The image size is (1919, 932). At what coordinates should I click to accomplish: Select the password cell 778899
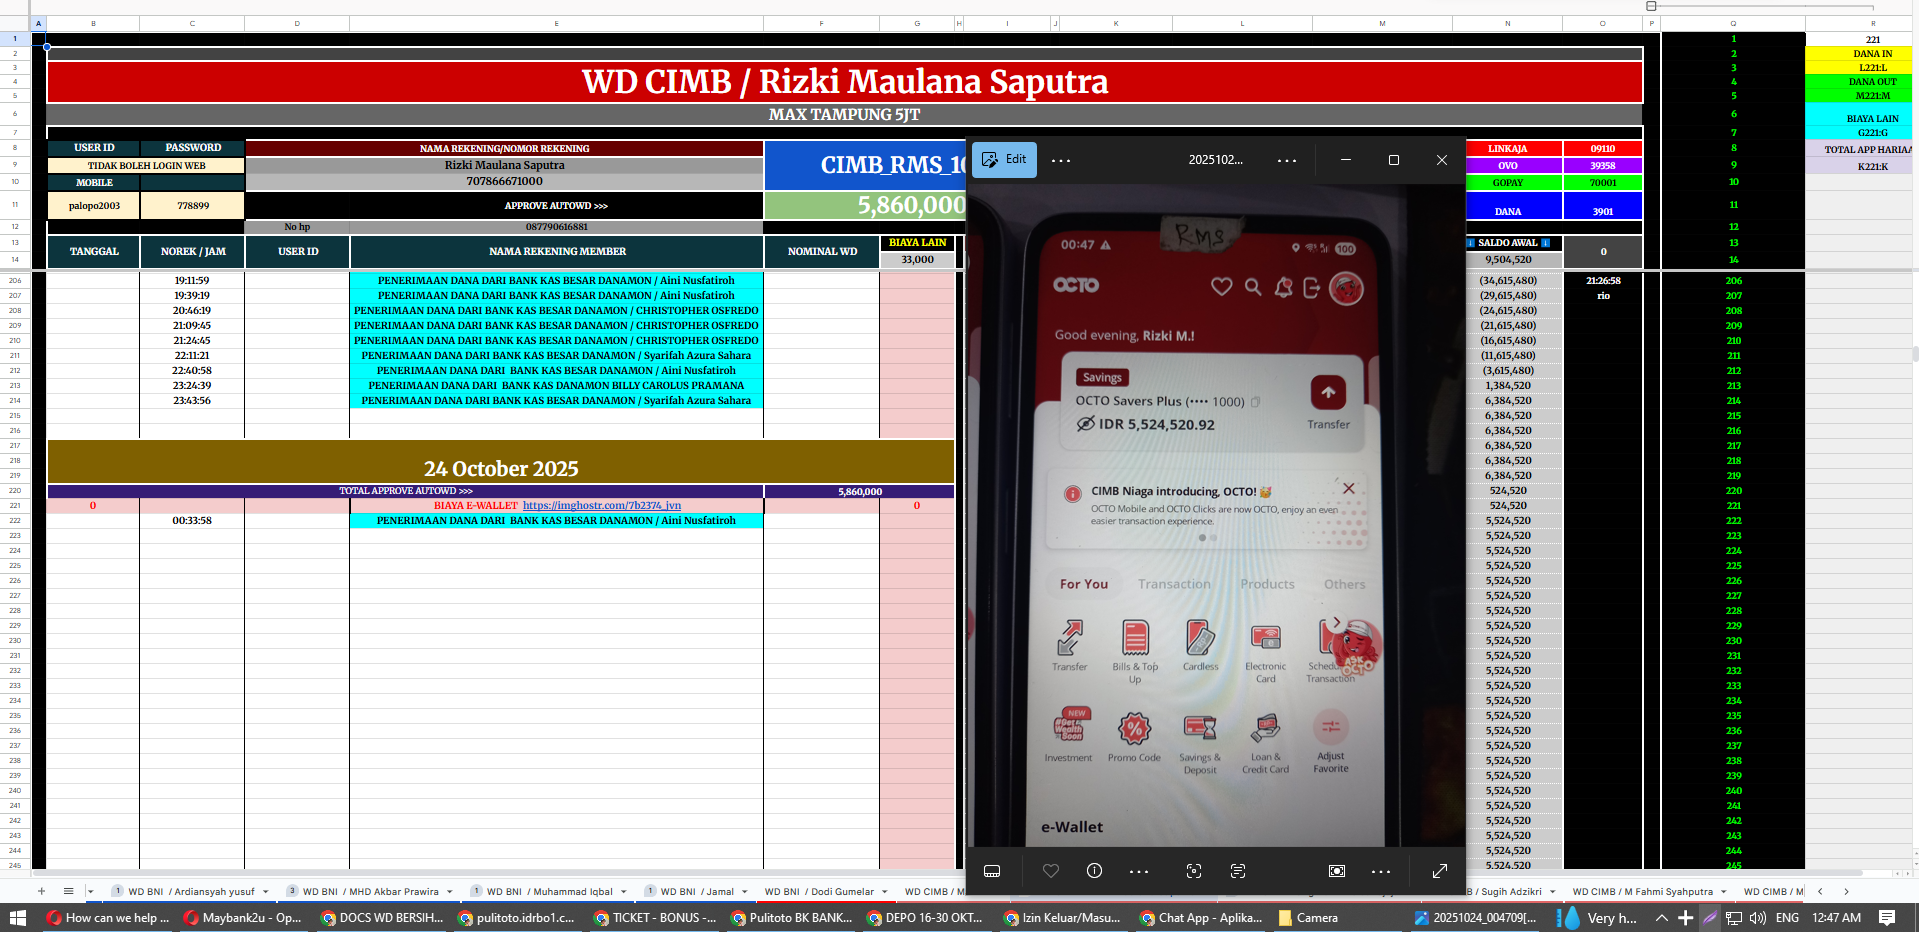(x=193, y=206)
